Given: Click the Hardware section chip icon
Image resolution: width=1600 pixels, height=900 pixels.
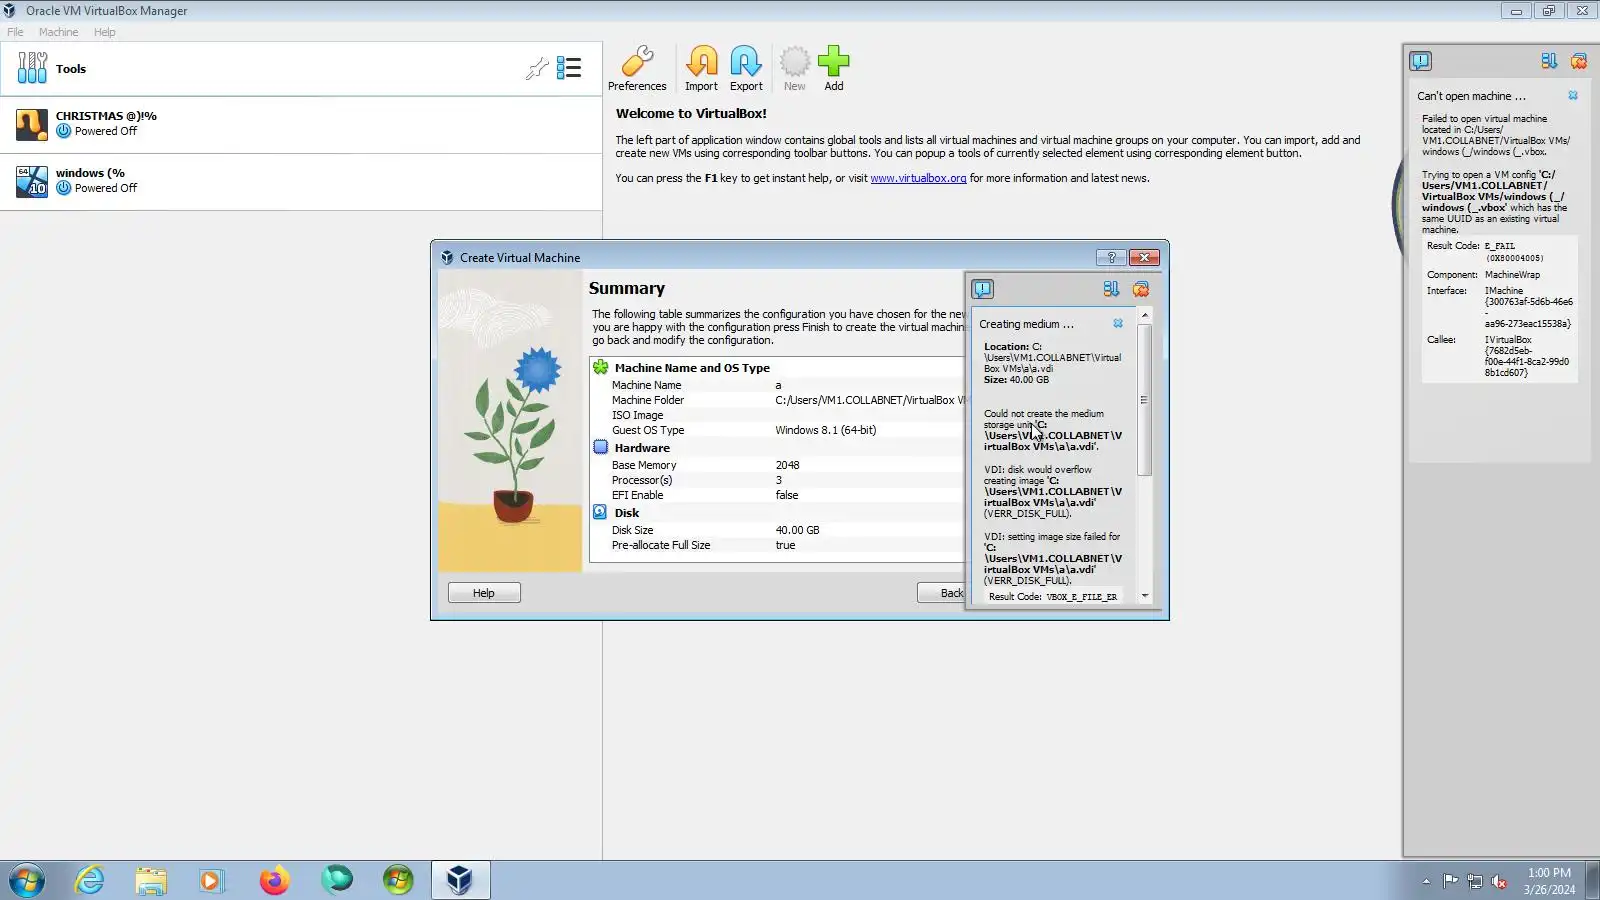Looking at the screenshot, I should tap(601, 448).
